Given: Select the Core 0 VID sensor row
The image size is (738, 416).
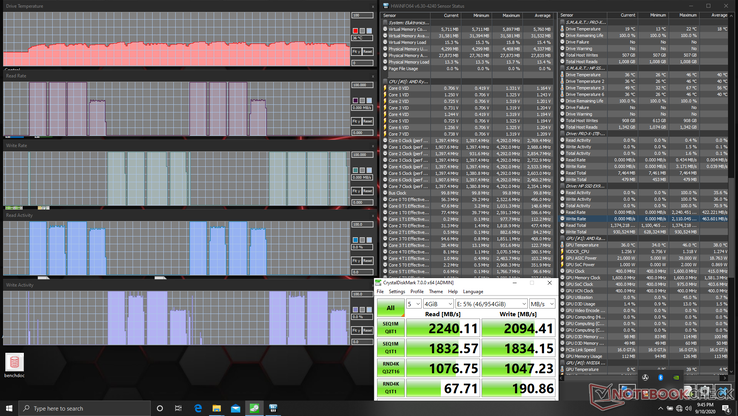Looking at the screenshot, I should pyautogui.click(x=467, y=88).
